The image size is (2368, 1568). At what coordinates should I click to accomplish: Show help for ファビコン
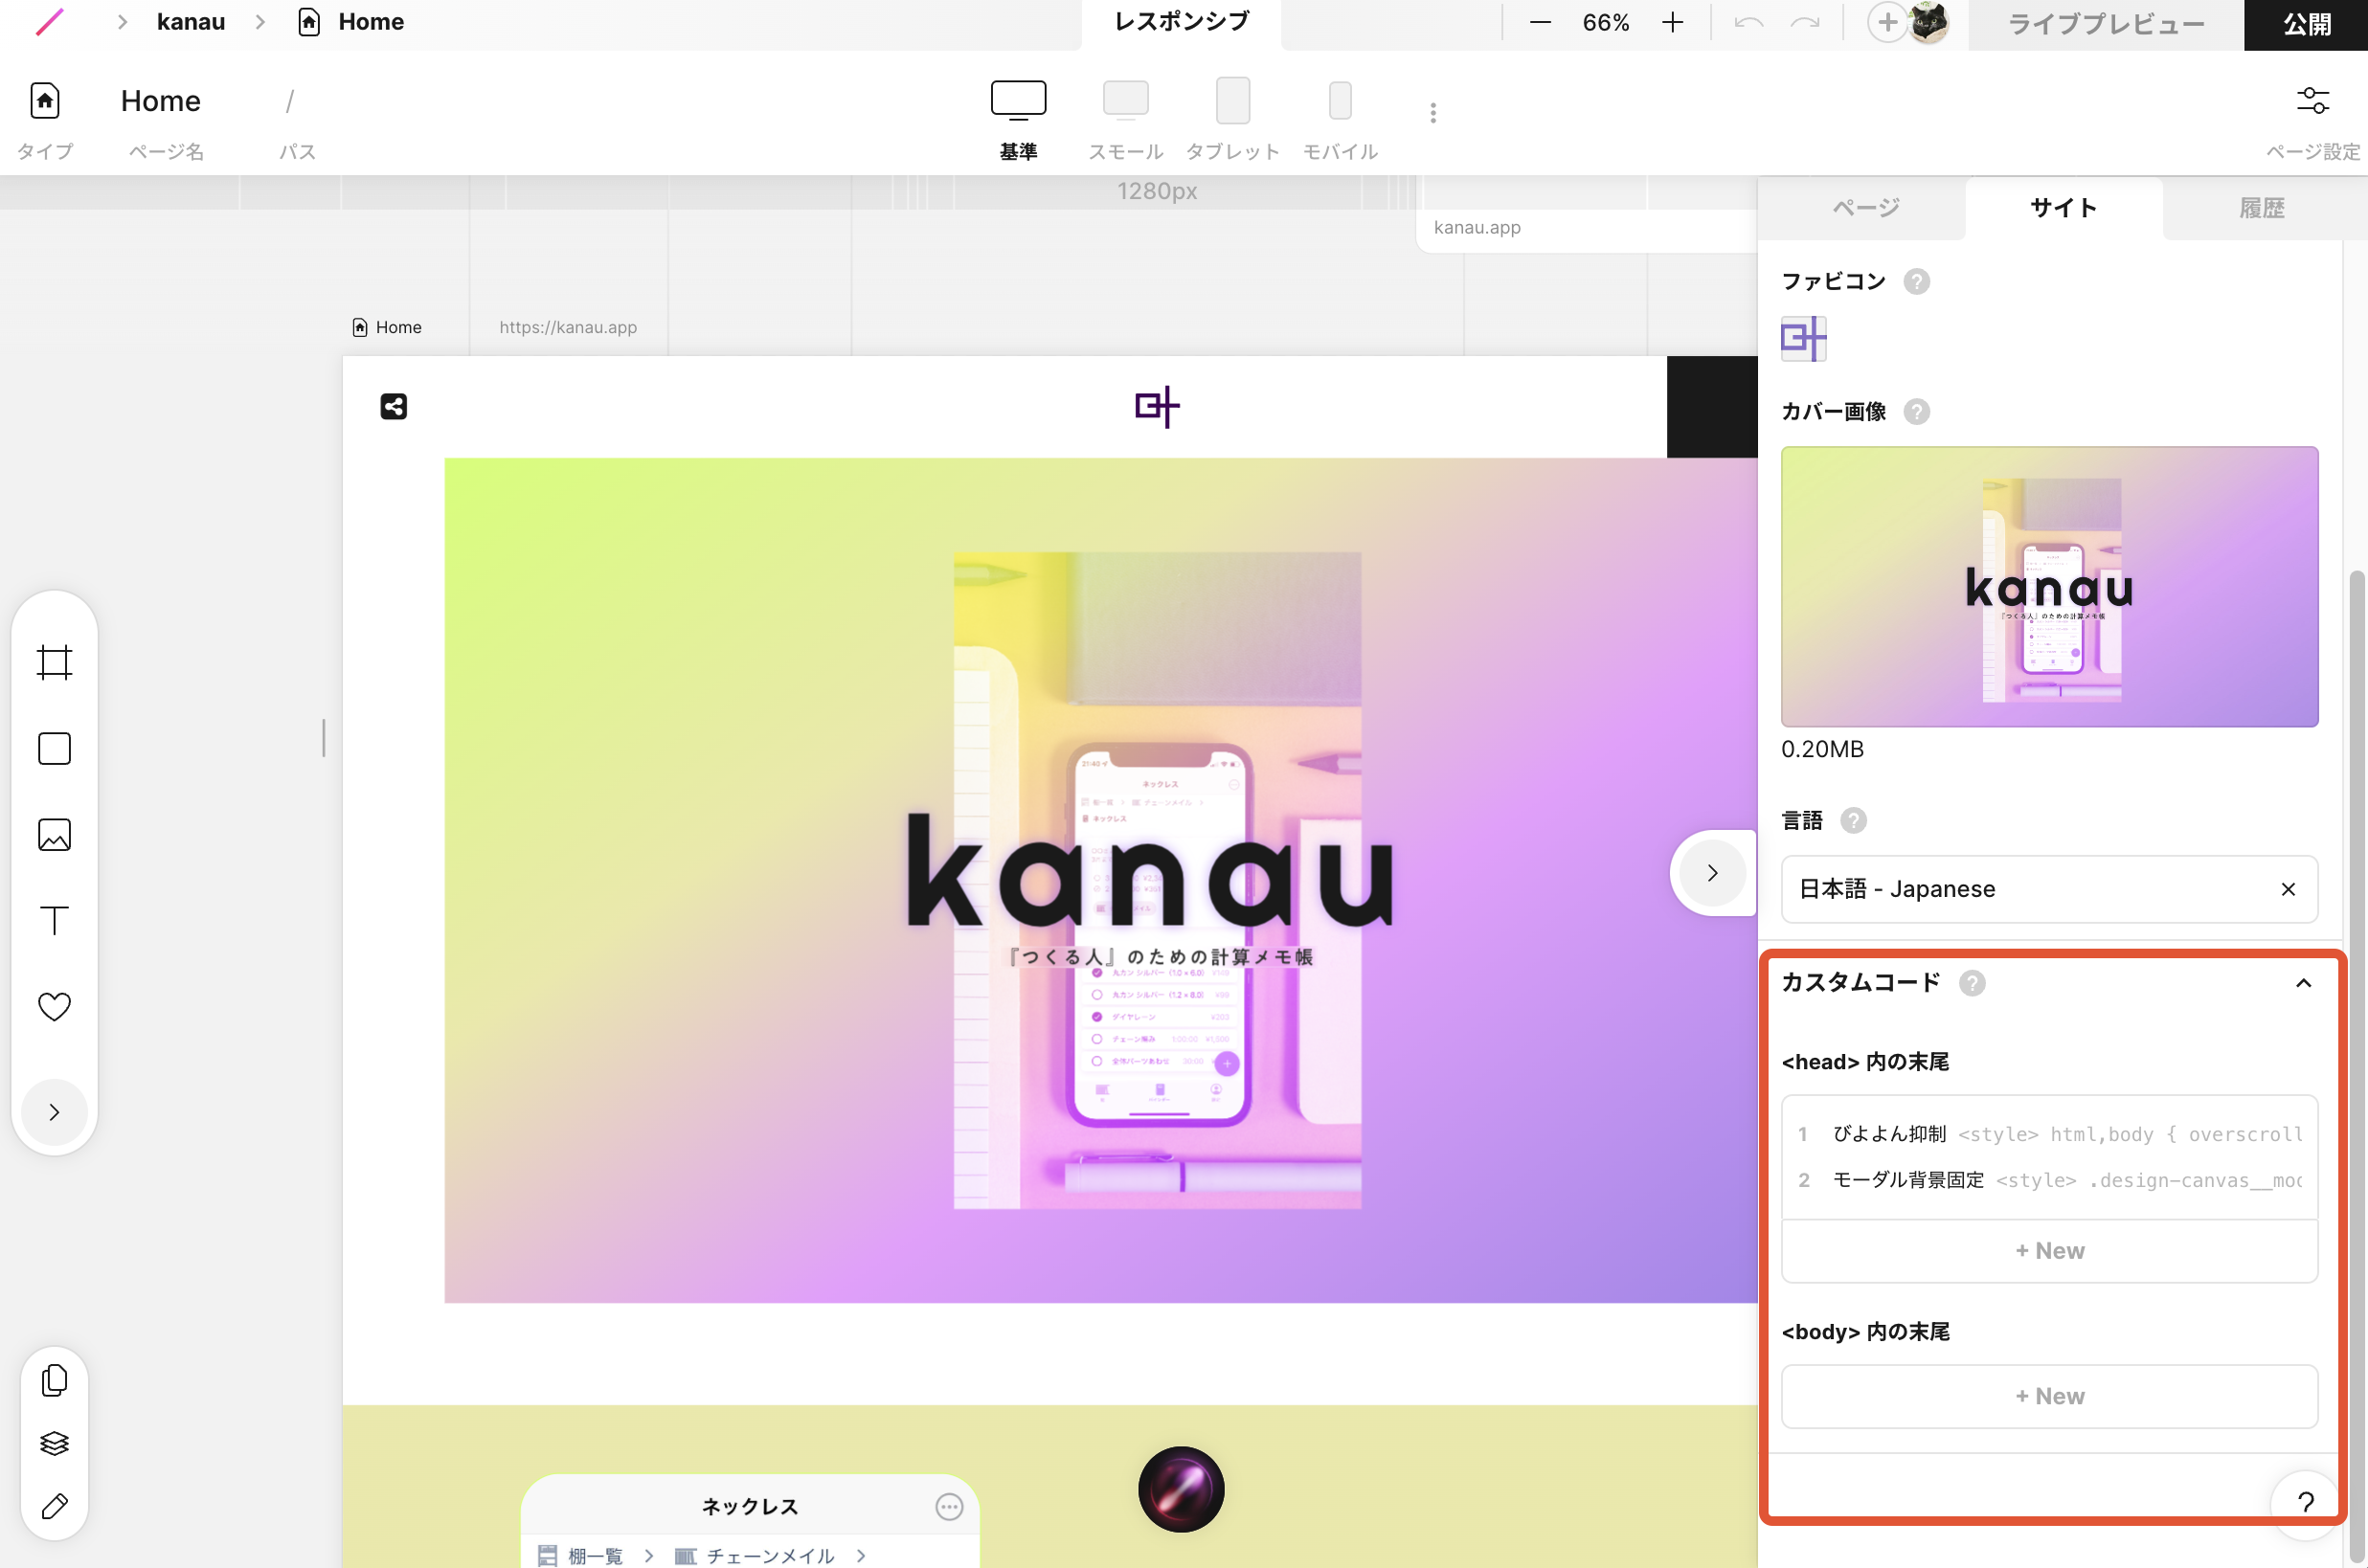click(1916, 282)
